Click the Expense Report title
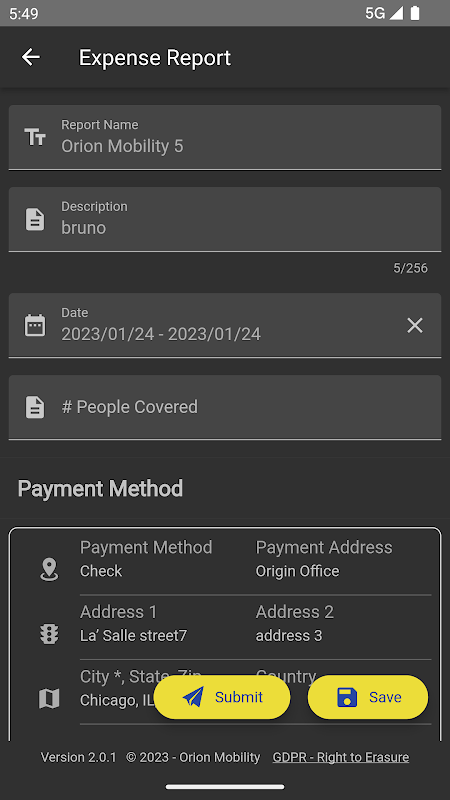The height and width of the screenshot is (800, 450). [x=155, y=58]
